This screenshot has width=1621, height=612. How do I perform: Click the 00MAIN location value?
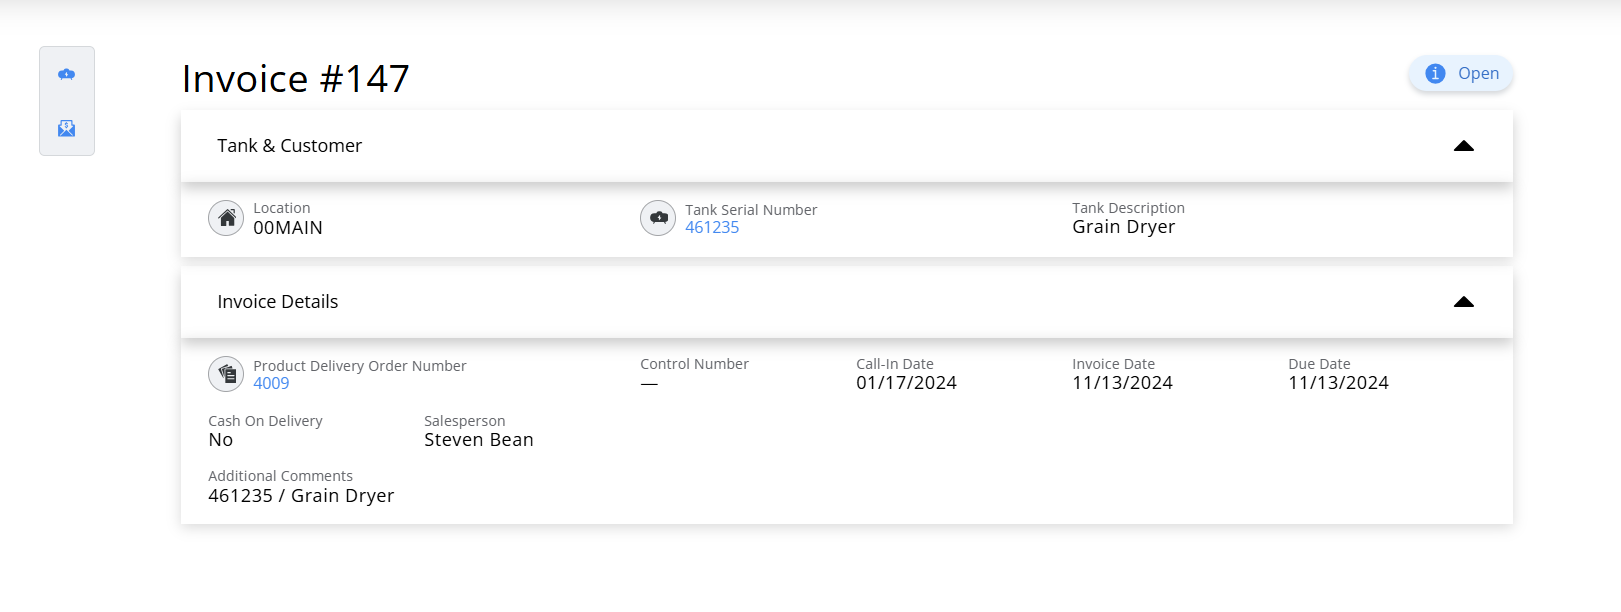(x=288, y=228)
